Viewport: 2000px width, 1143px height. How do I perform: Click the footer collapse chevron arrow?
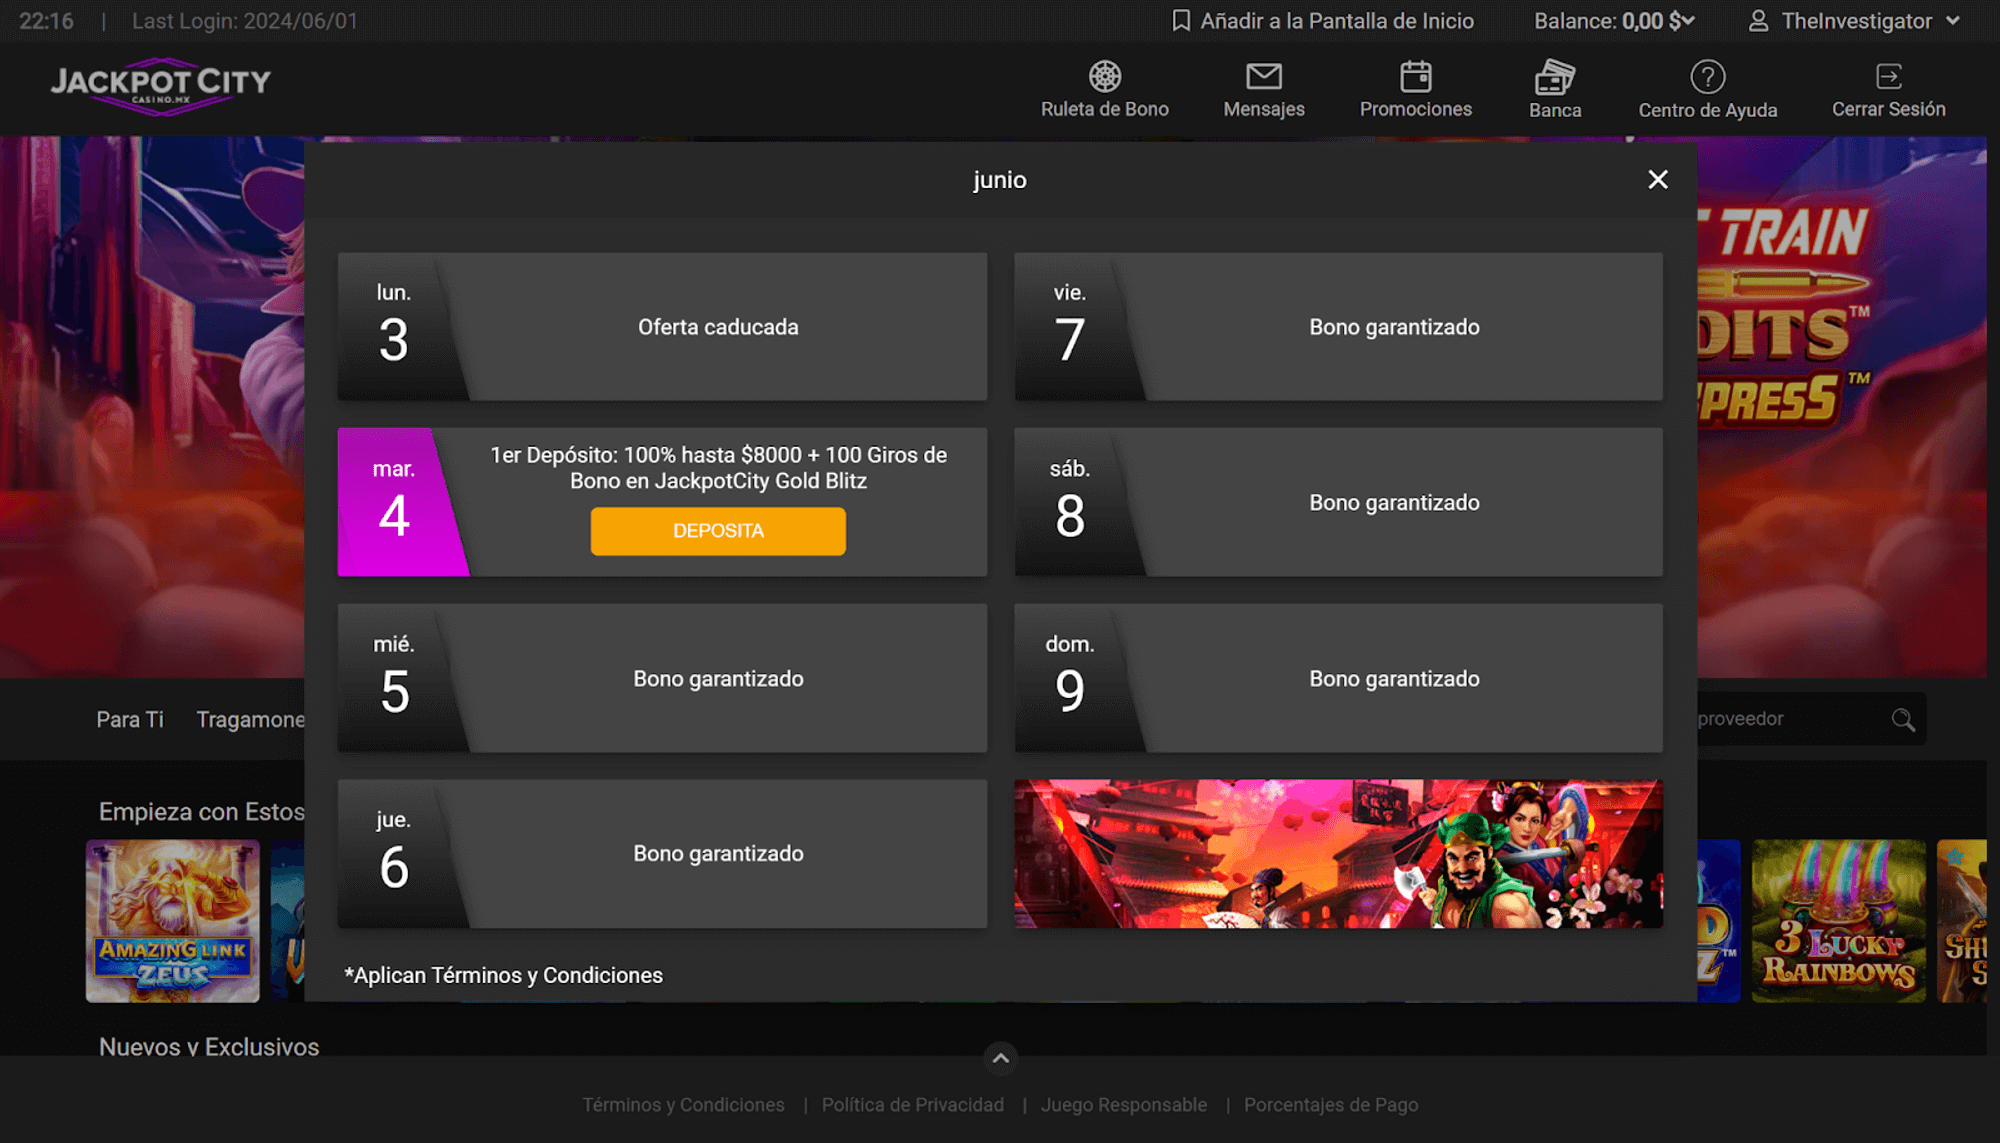1000,1058
